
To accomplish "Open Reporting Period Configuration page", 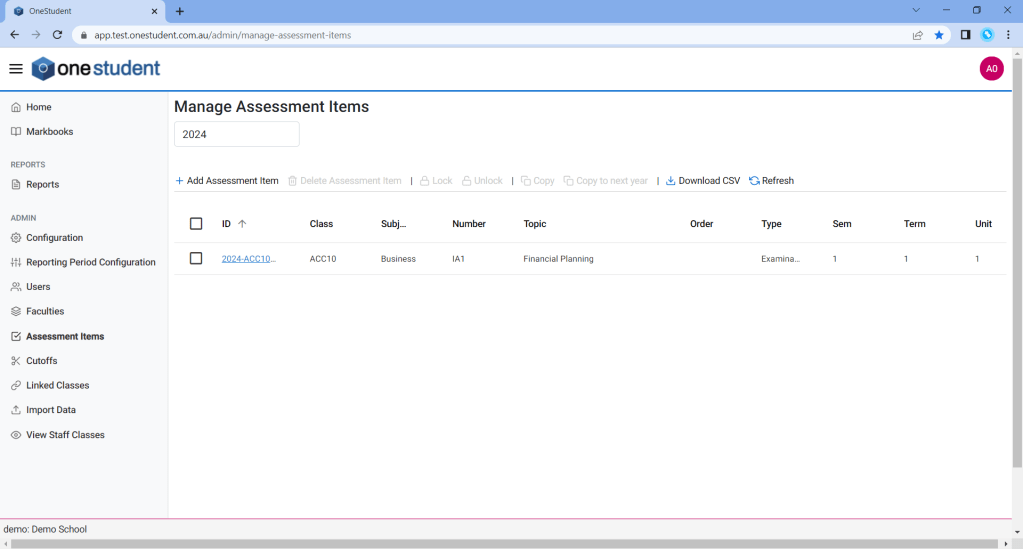I will tap(90, 262).
